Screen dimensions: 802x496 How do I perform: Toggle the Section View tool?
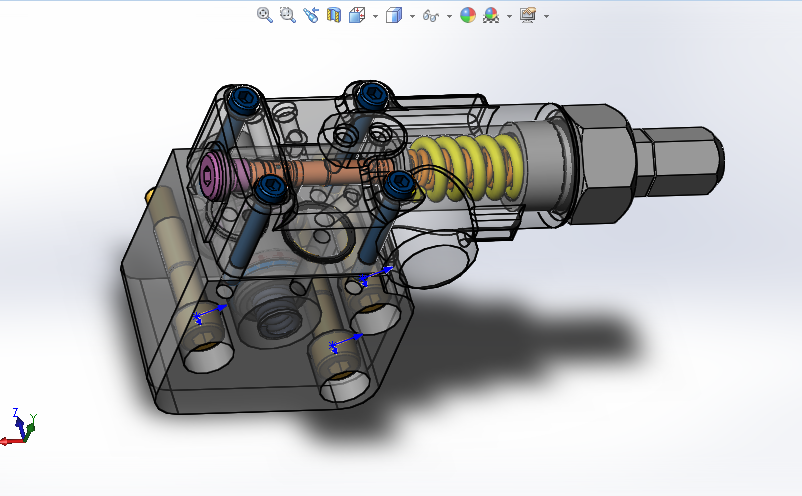333,15
